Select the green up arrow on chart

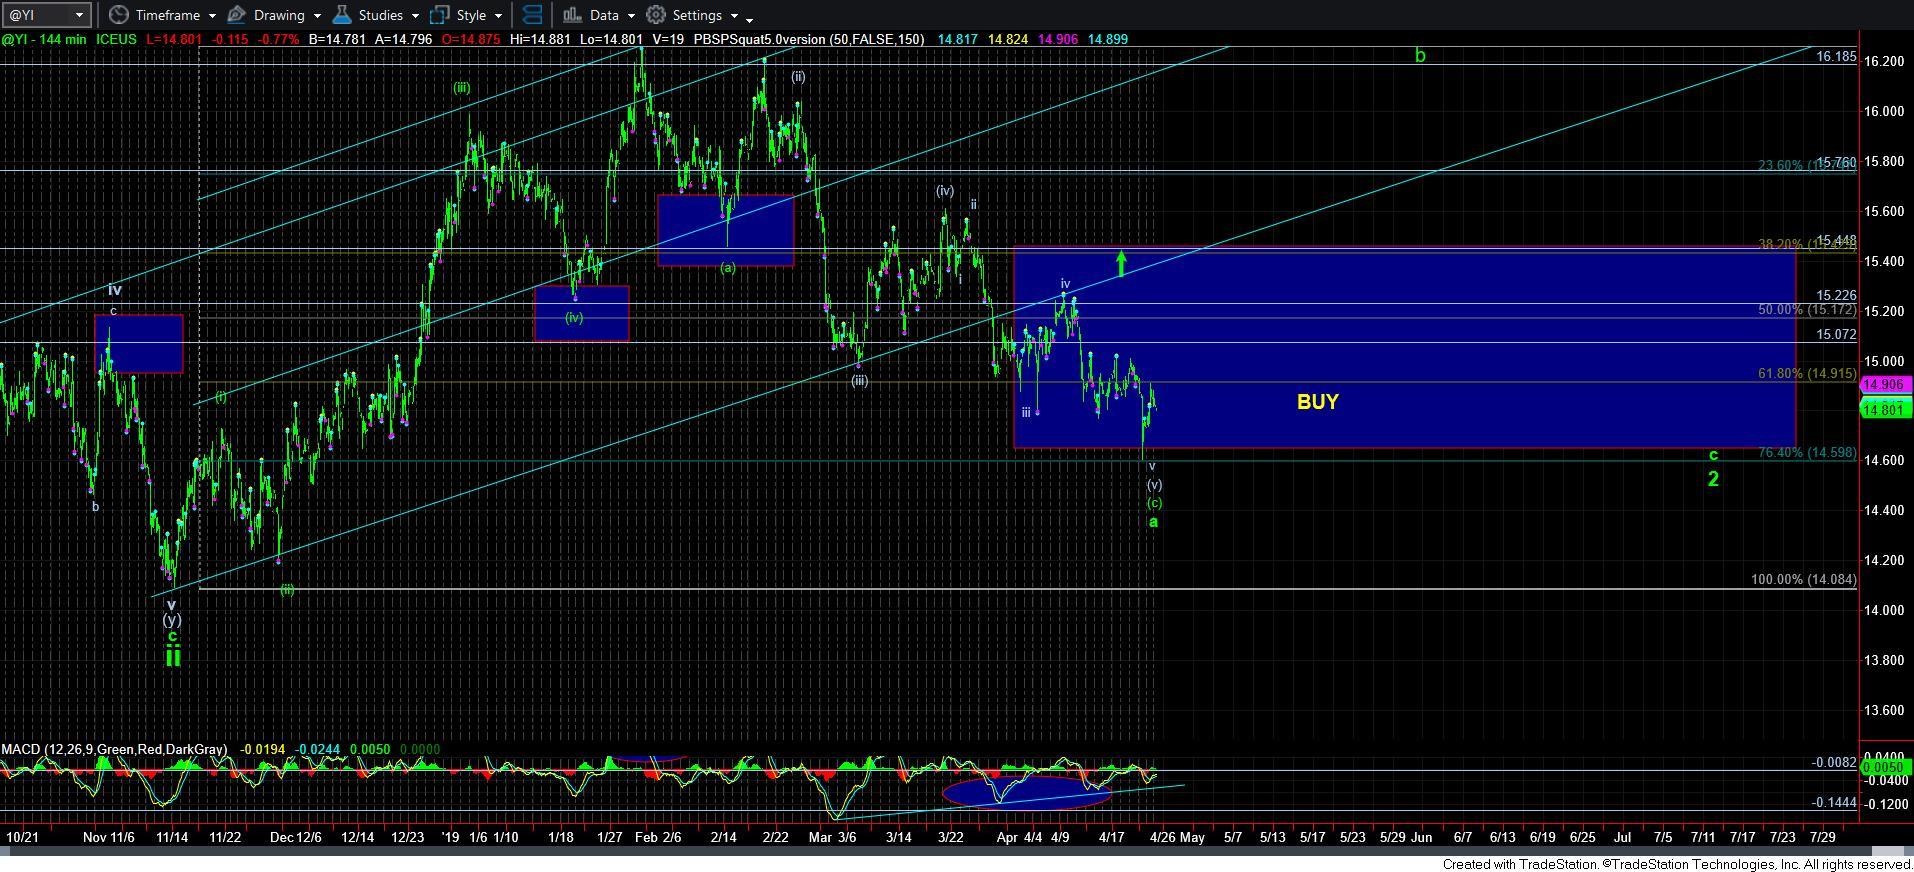(x=1121, y=263)
